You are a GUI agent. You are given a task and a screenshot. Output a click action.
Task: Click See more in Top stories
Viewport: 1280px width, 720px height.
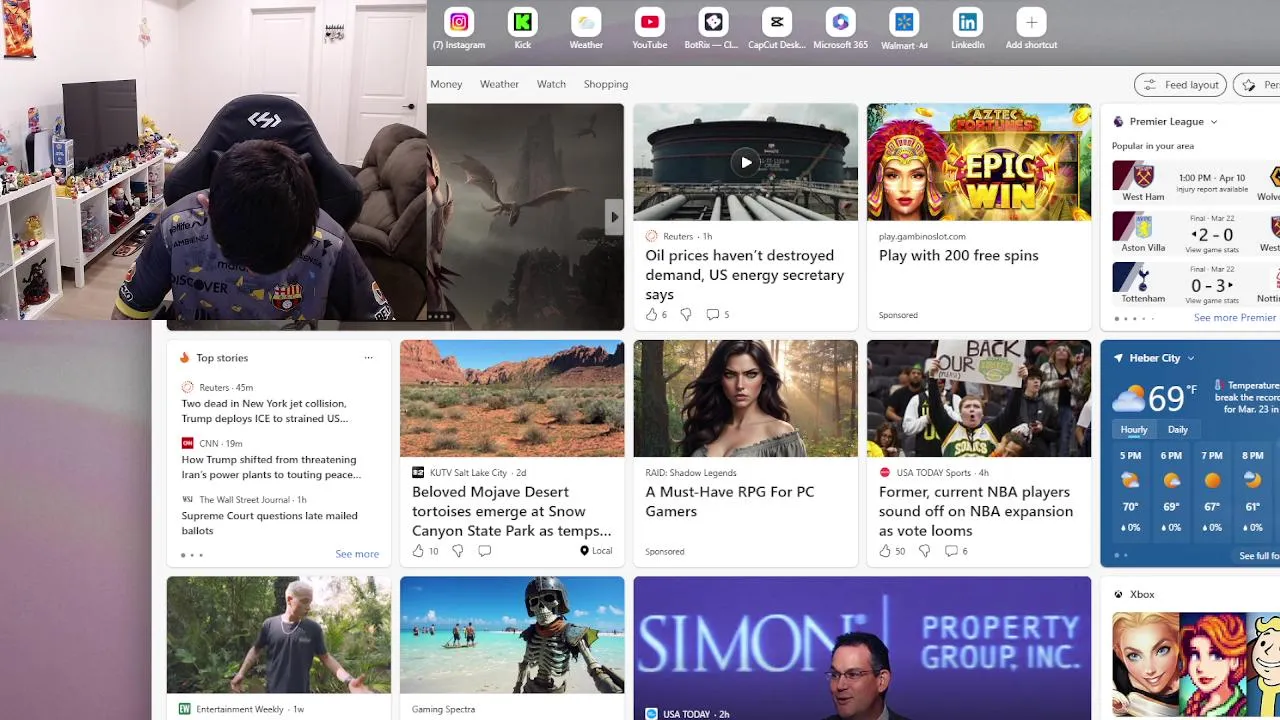pos(357,554)
